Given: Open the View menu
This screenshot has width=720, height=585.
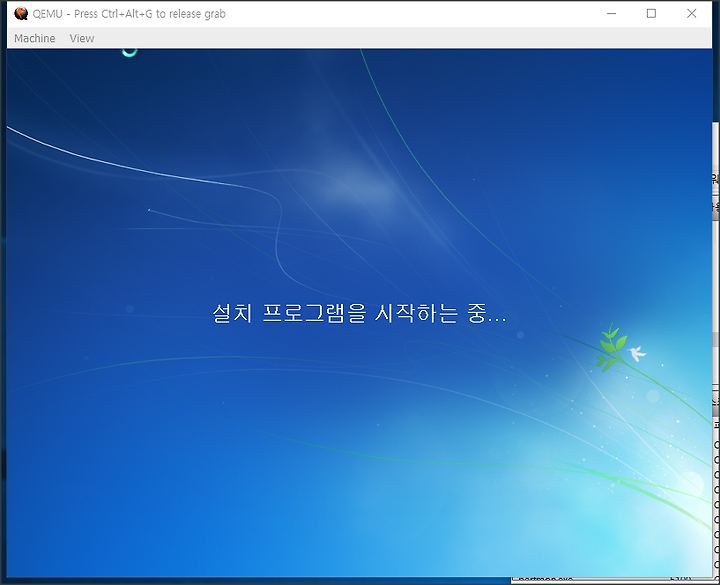Looking at the screenshot, I should tap(82, 38).
